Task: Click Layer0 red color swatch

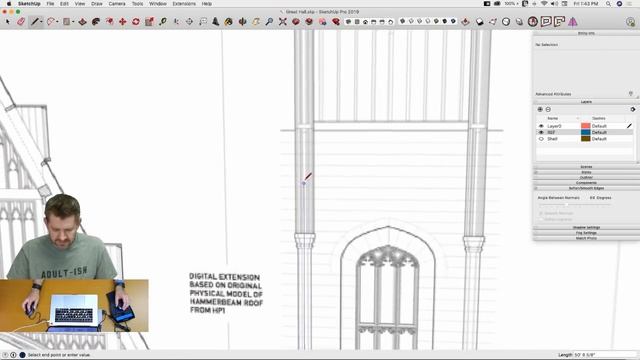Action: [x=586, y=126]
